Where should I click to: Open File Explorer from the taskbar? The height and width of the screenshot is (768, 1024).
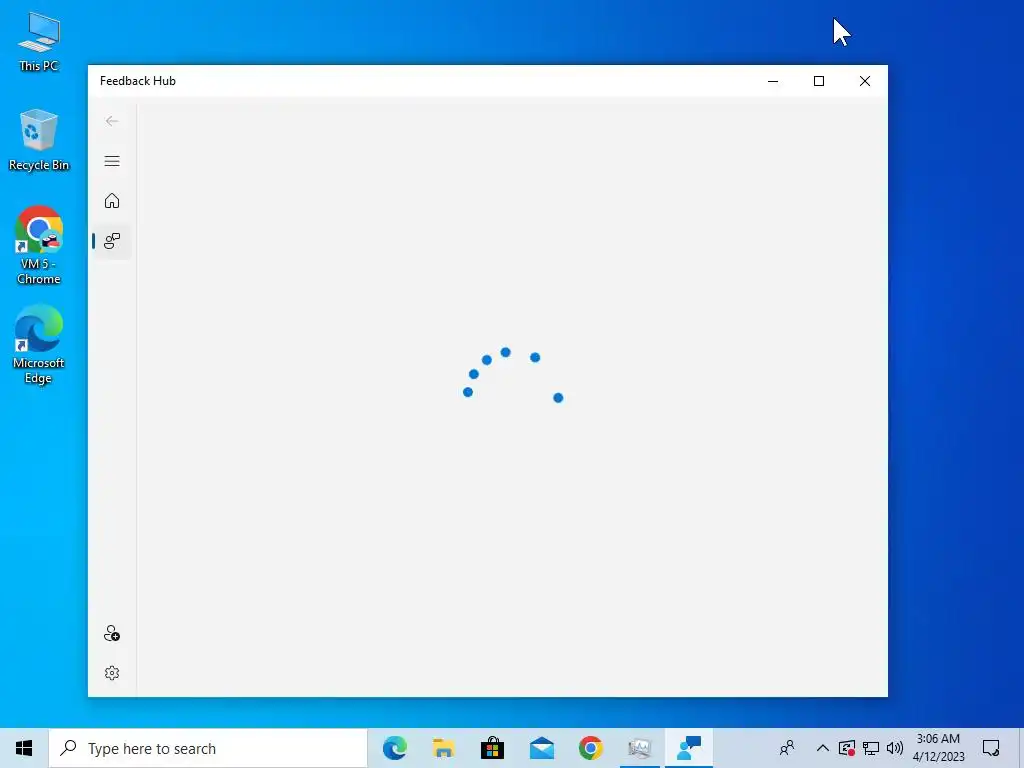coord(443,748)
